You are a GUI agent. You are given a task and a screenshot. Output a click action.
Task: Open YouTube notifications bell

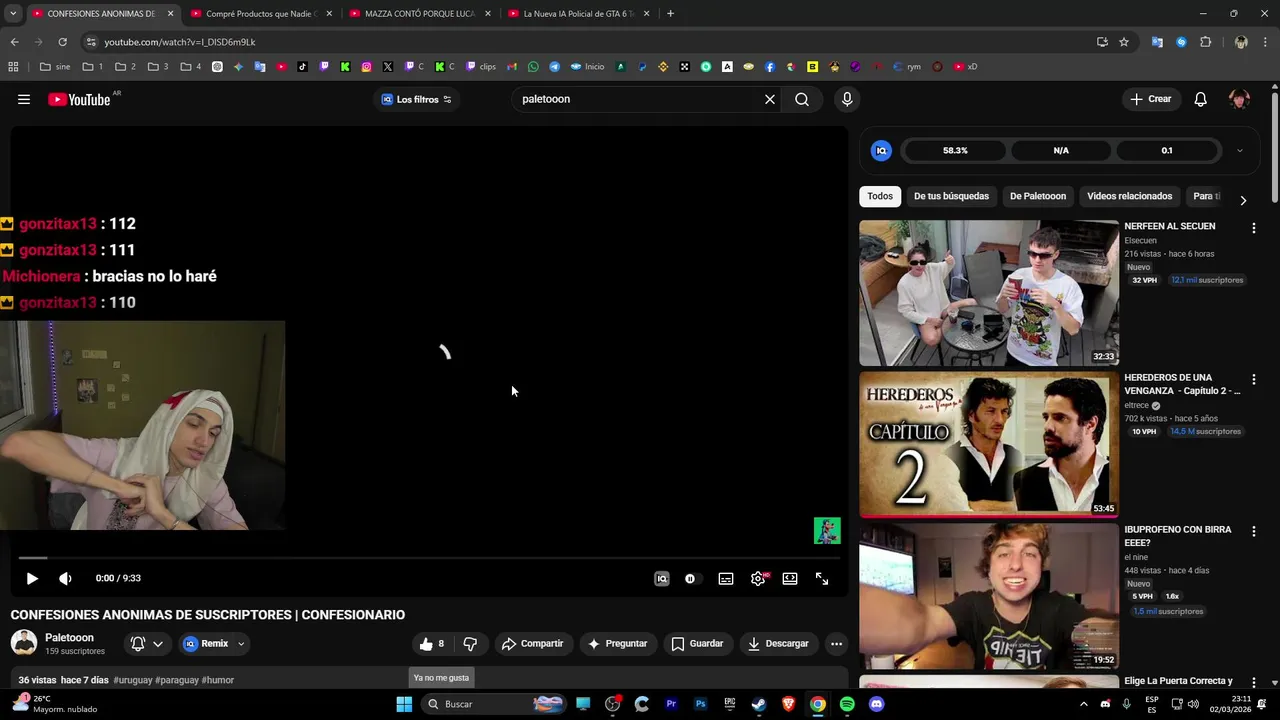tap(1201, 99)
